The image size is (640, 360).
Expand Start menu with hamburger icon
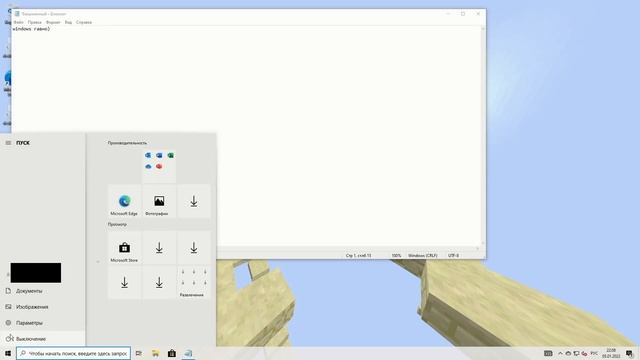tap(8, 143)
